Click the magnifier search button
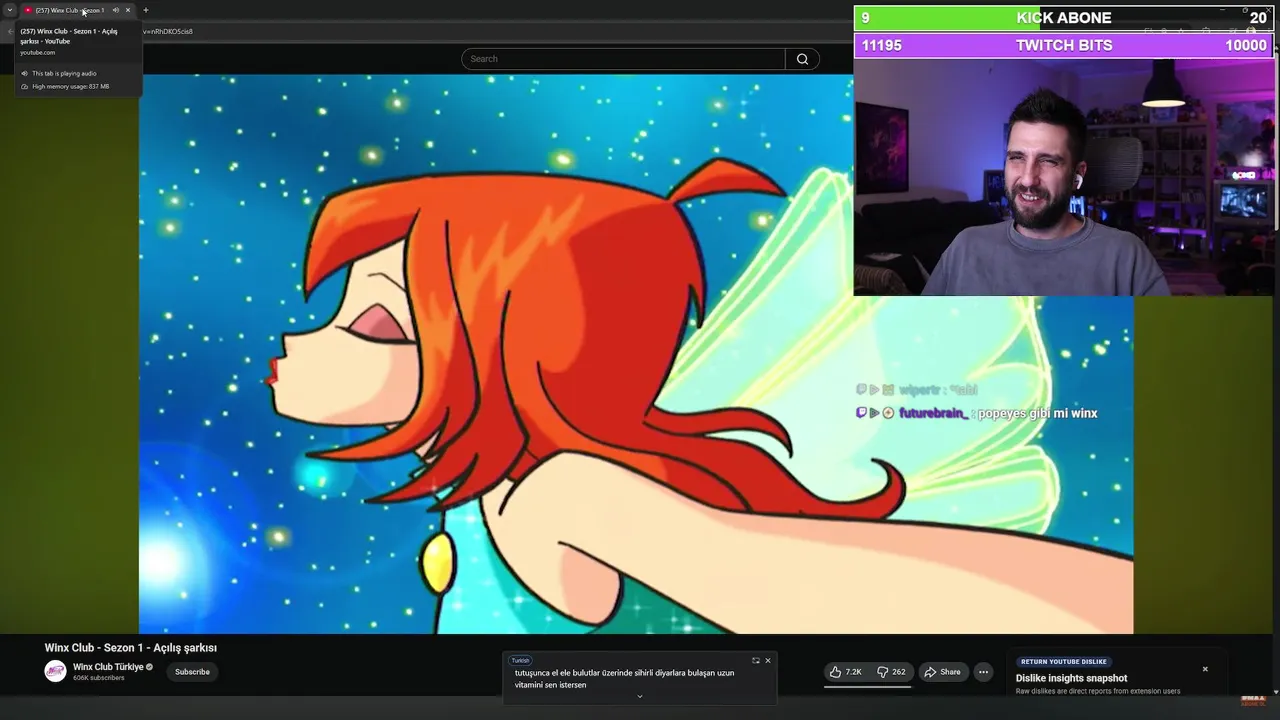This screenshot has width=1280, height=720. [x=802, y=59]
